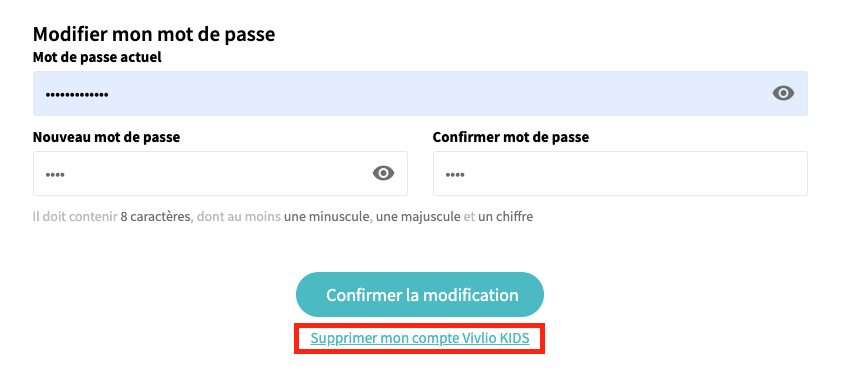Click the un chiffre requirement text

tap(505, 217)
